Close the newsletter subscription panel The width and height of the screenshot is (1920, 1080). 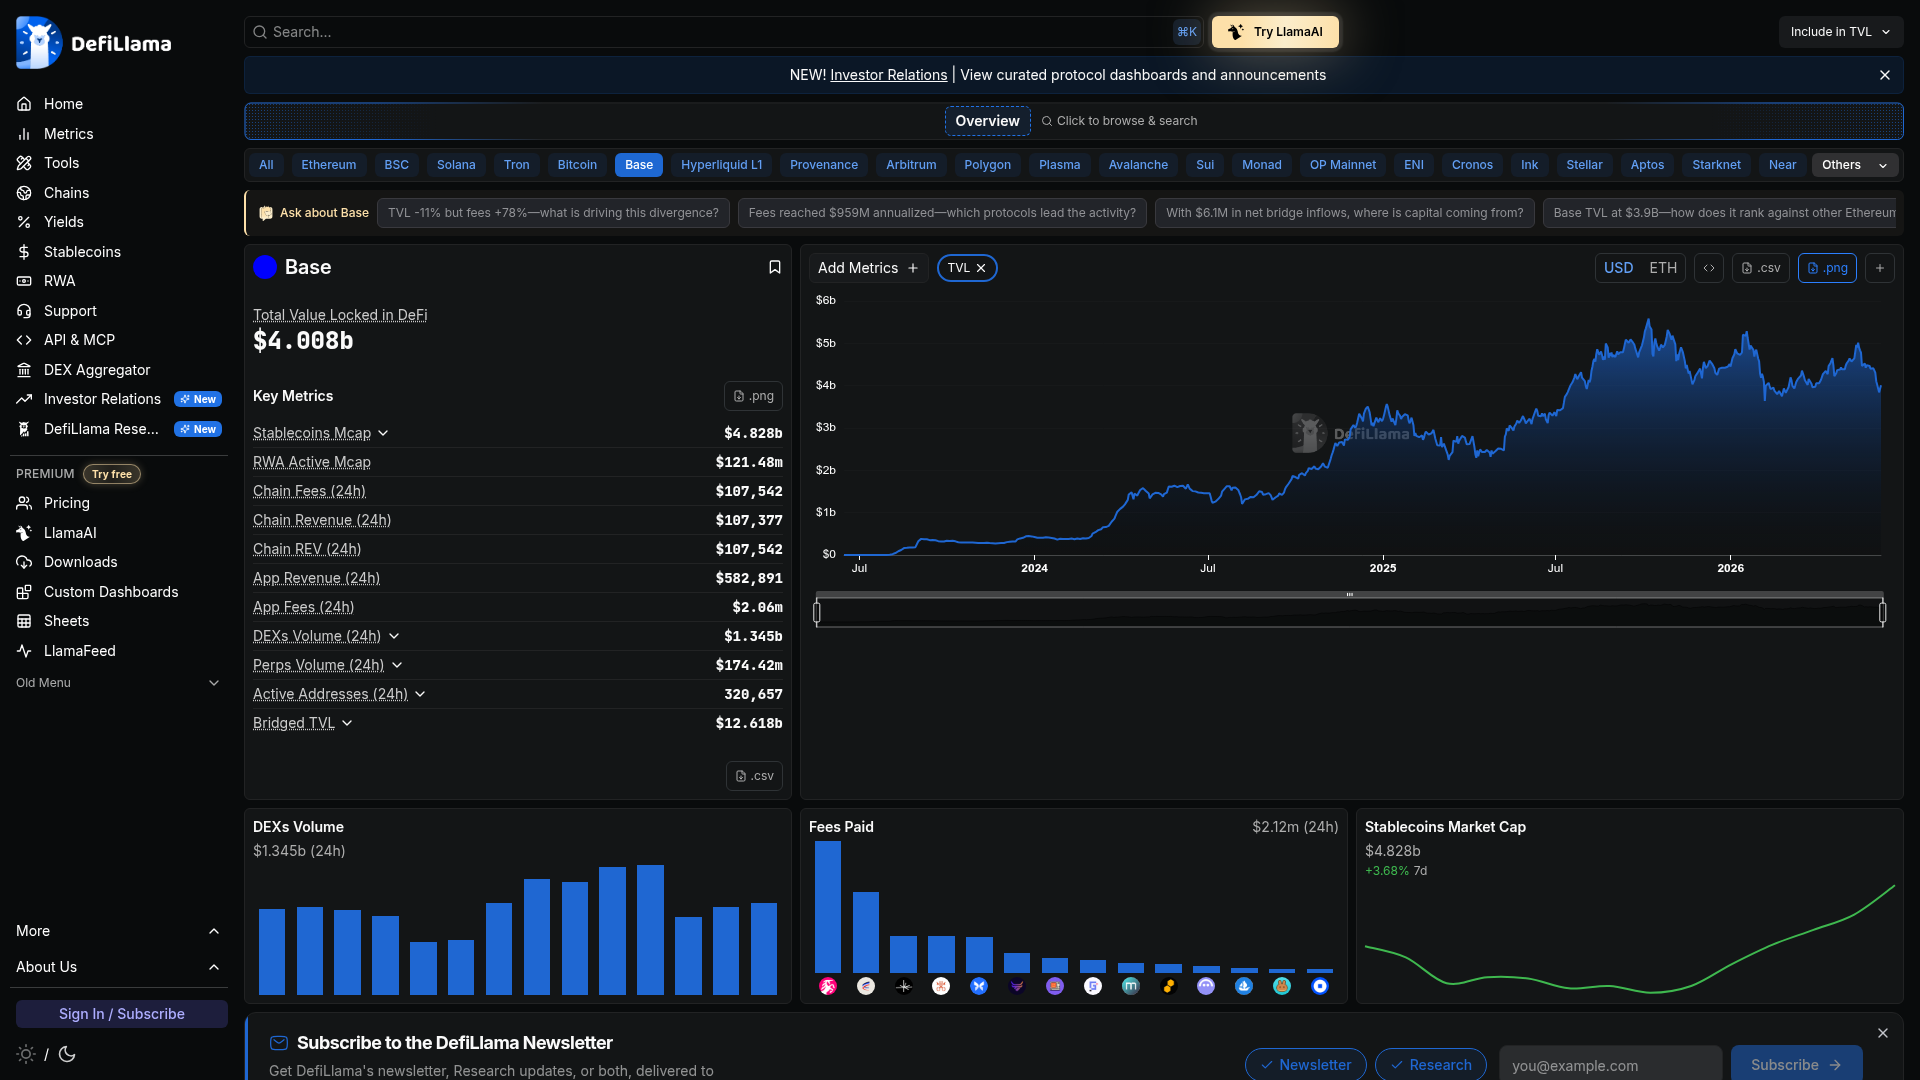click(1883, 1033)
